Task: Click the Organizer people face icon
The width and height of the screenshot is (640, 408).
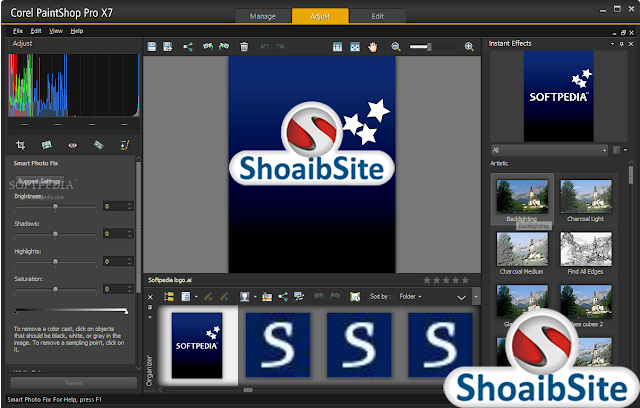Action: click(244, 297)
